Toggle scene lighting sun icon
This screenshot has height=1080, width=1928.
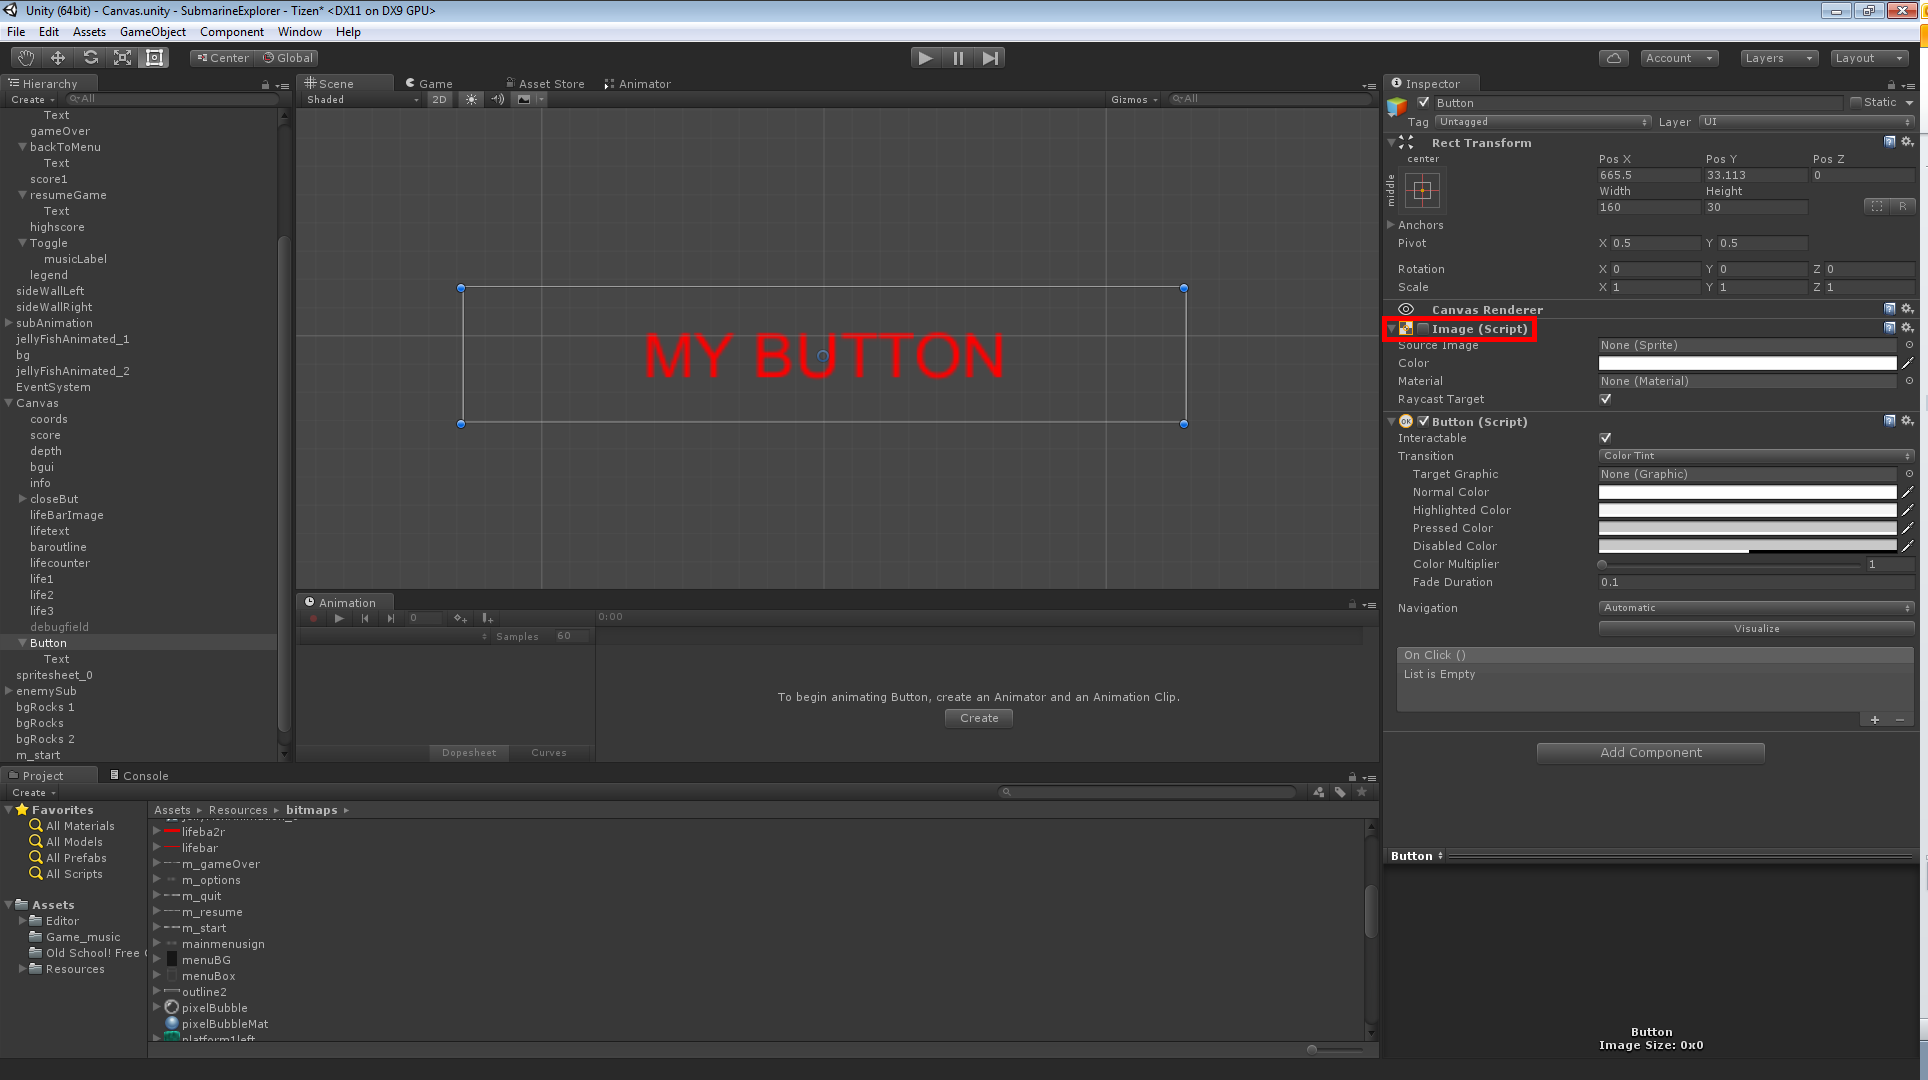(471, 99)
